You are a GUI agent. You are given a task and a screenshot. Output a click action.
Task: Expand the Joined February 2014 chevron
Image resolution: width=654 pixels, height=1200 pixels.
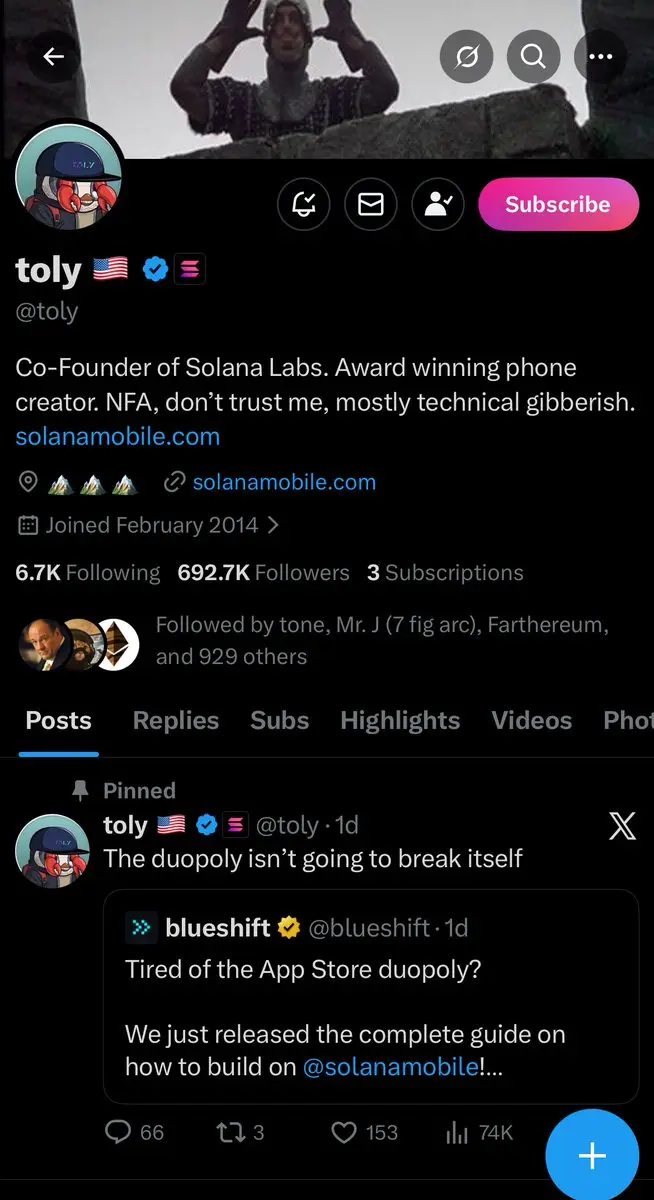pyautogui.click(x=274, y=525)
